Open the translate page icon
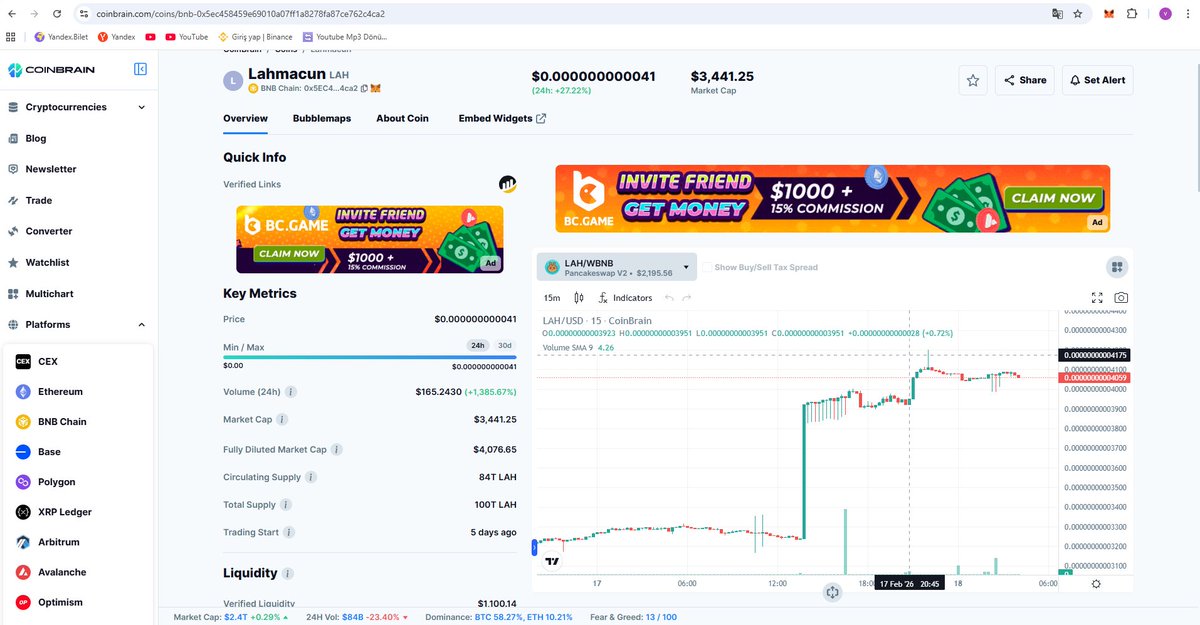Viewport: 1200px width, 625px height. (x=1057, y=14)
